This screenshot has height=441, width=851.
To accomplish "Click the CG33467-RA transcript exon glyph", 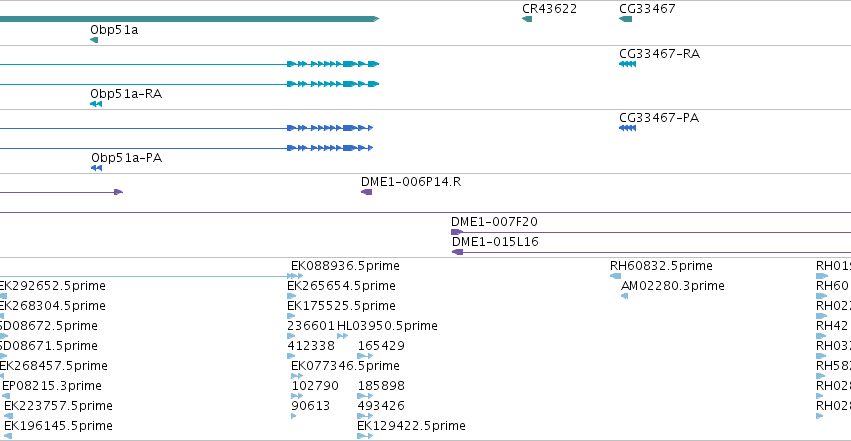I will point(627,64).
